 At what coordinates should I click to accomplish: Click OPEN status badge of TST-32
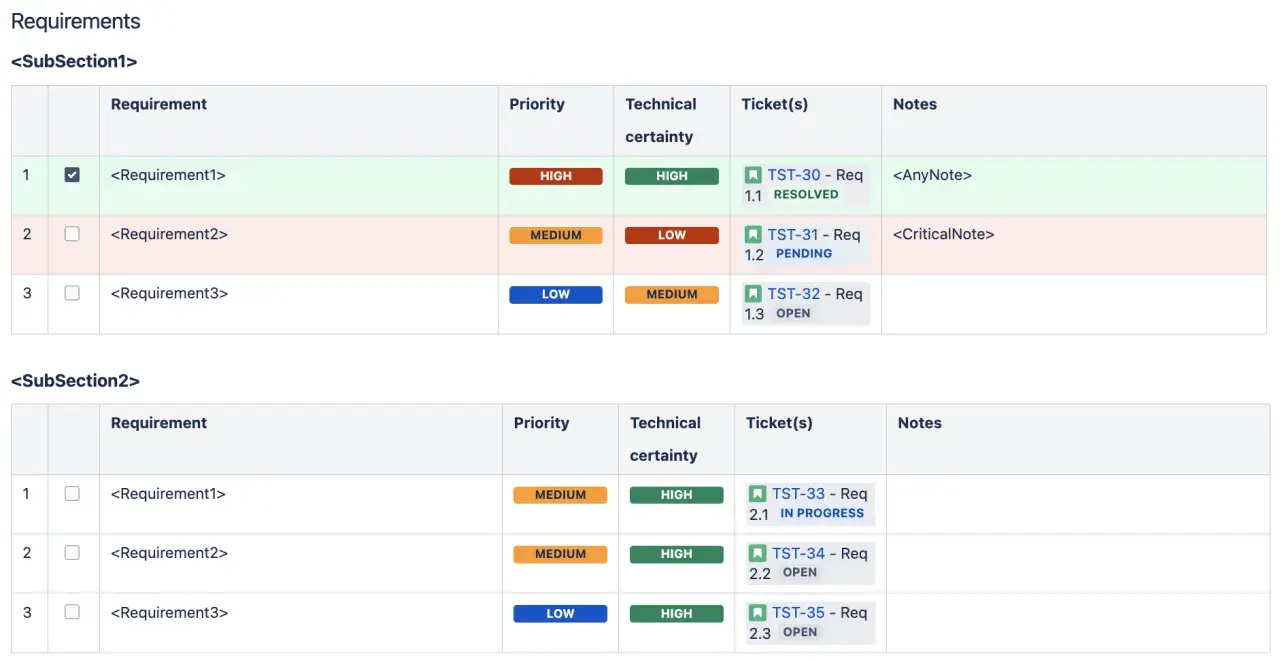coord(794,313)
